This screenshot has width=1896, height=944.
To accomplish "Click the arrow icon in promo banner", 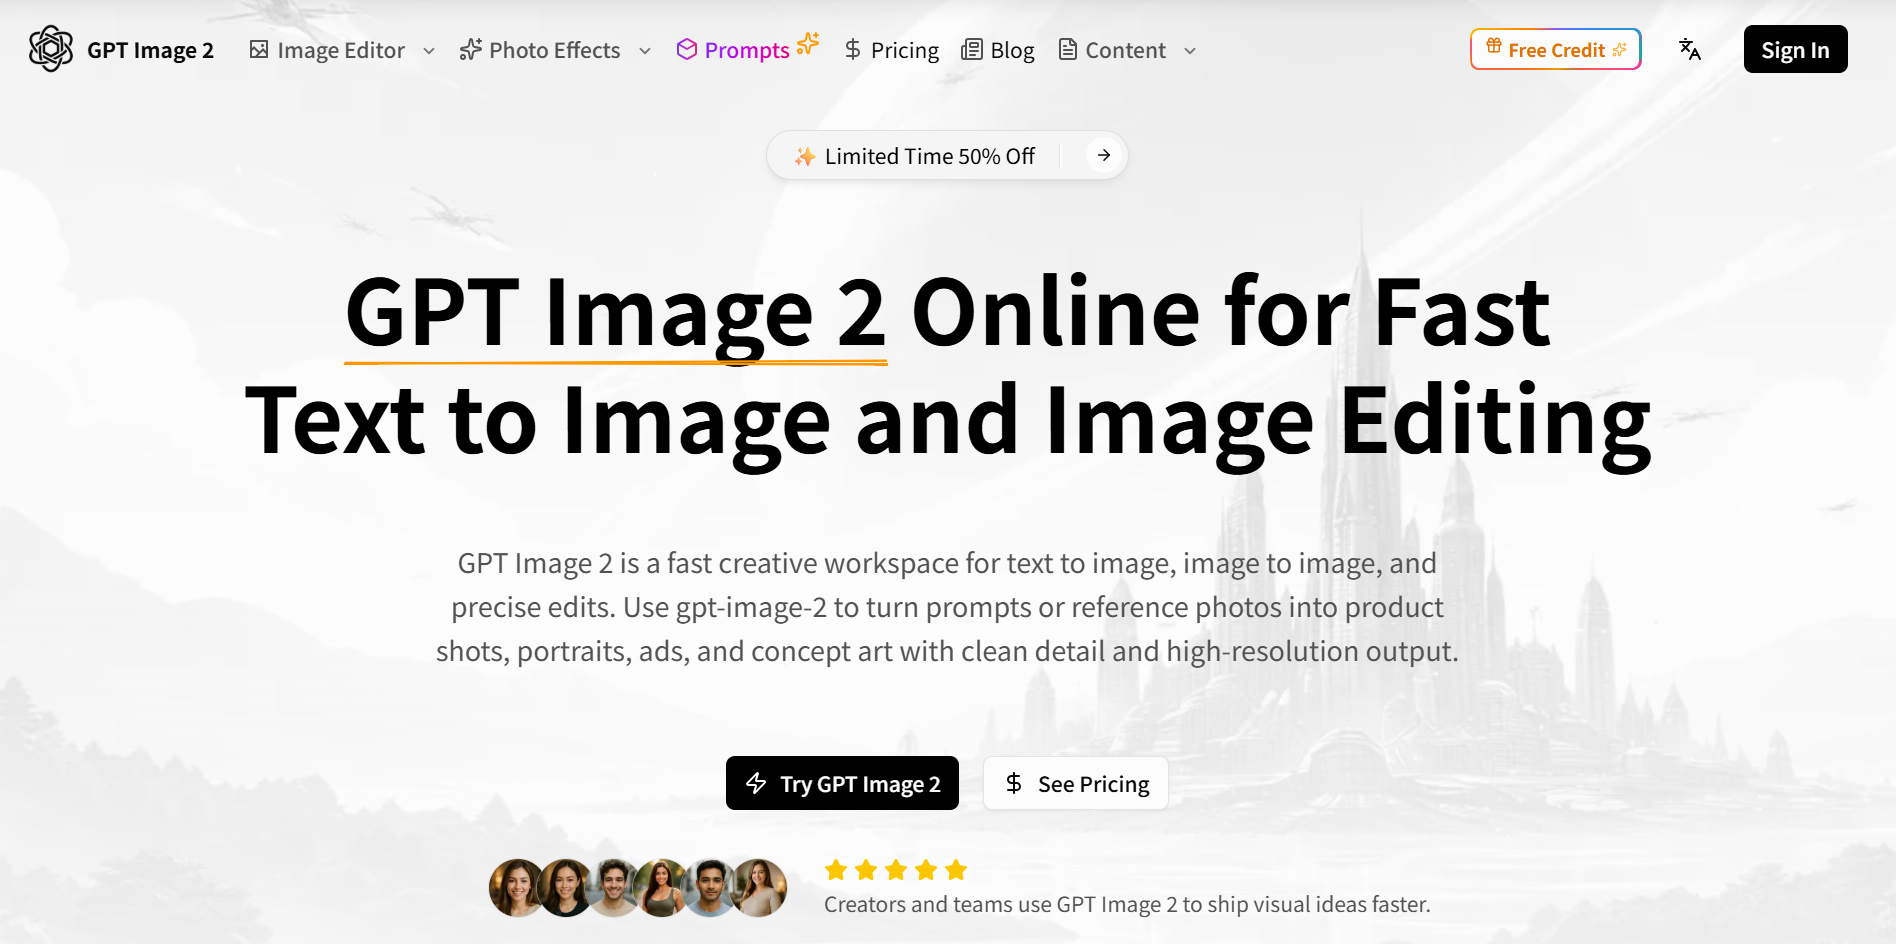I will point(1103,155).
